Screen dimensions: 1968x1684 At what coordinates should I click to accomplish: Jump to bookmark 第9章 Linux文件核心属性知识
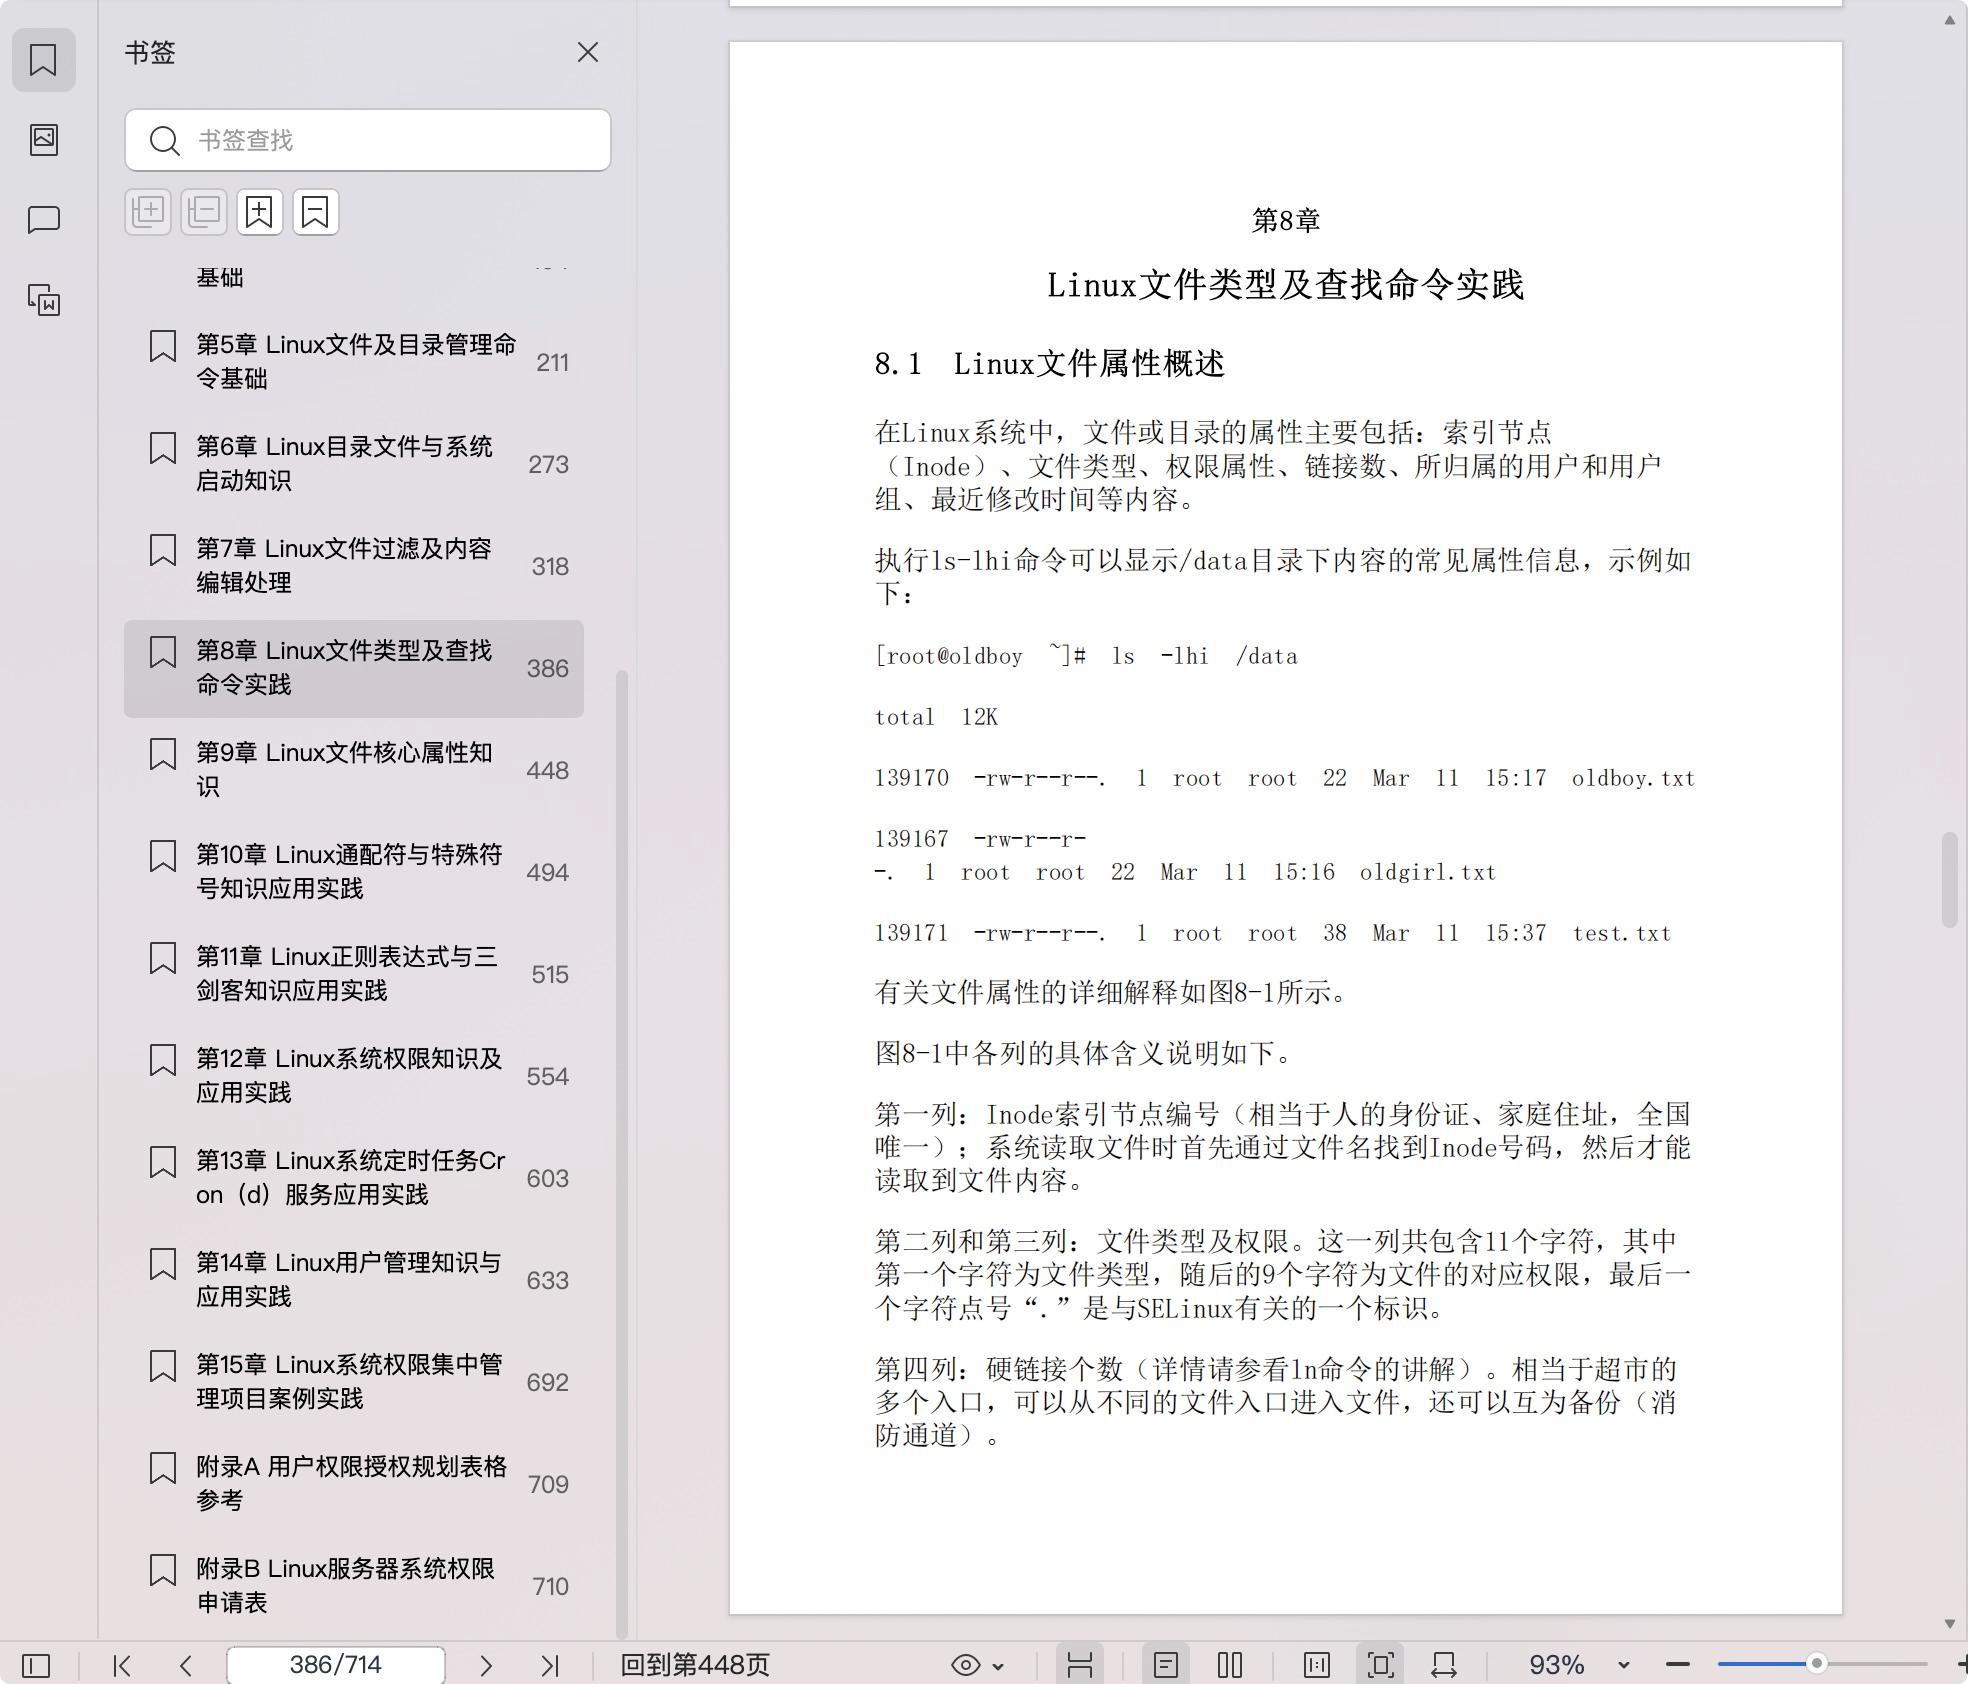tap(354, 770)
